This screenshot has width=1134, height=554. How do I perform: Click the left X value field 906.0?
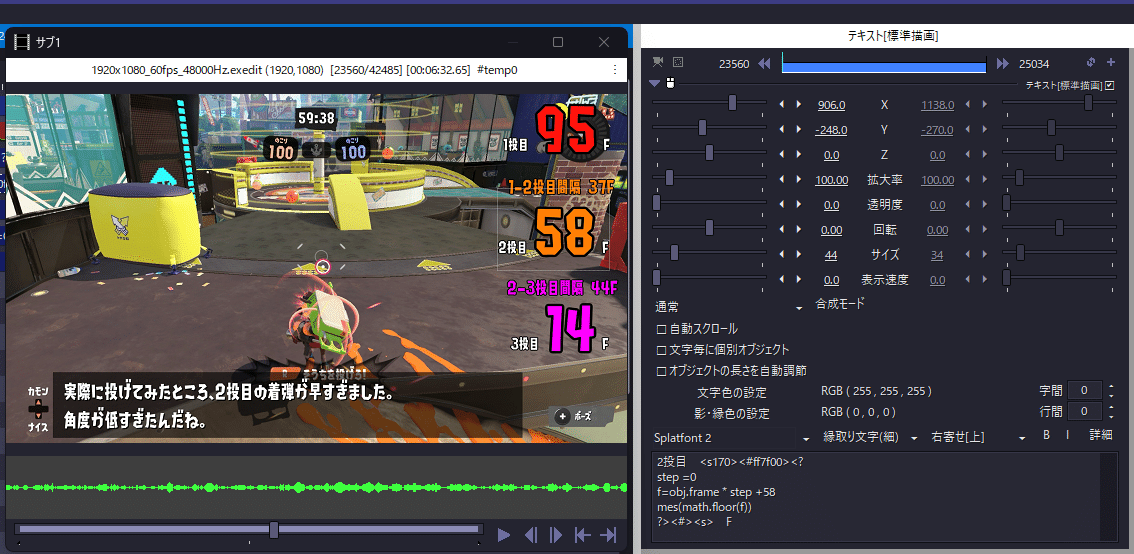[x=831, y=105]
